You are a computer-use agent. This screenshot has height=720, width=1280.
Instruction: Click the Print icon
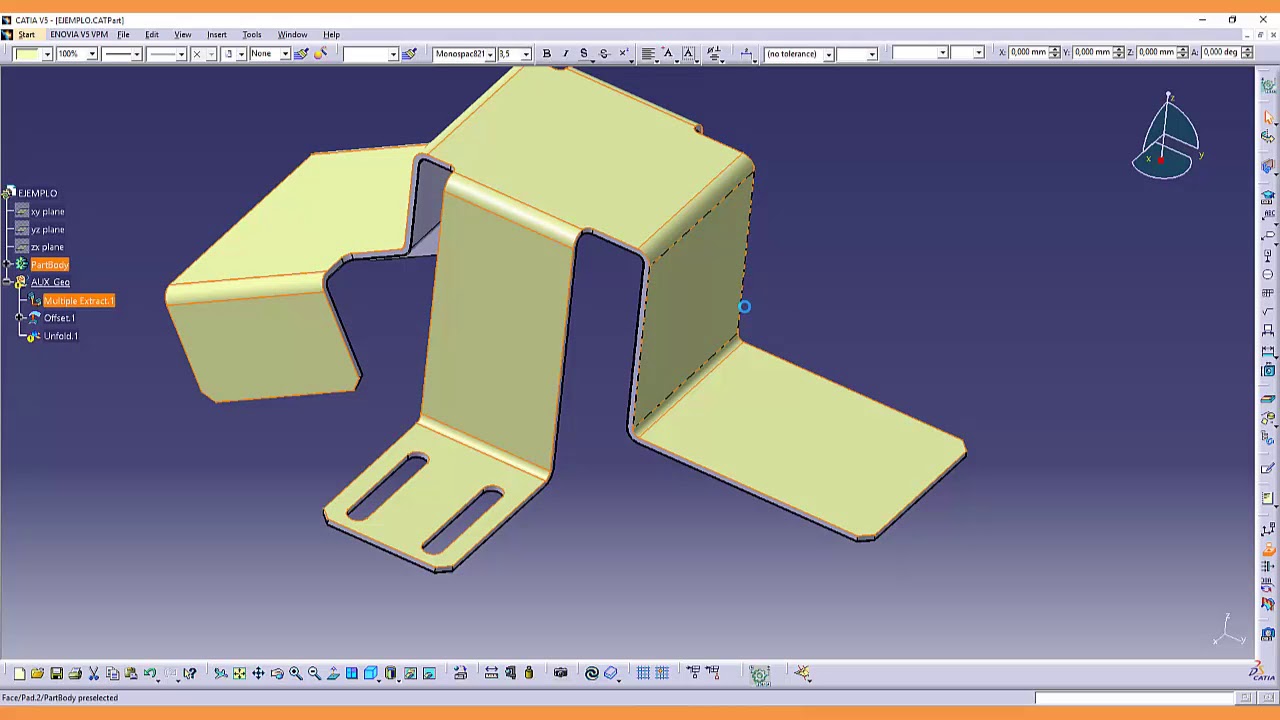point(75,673)
